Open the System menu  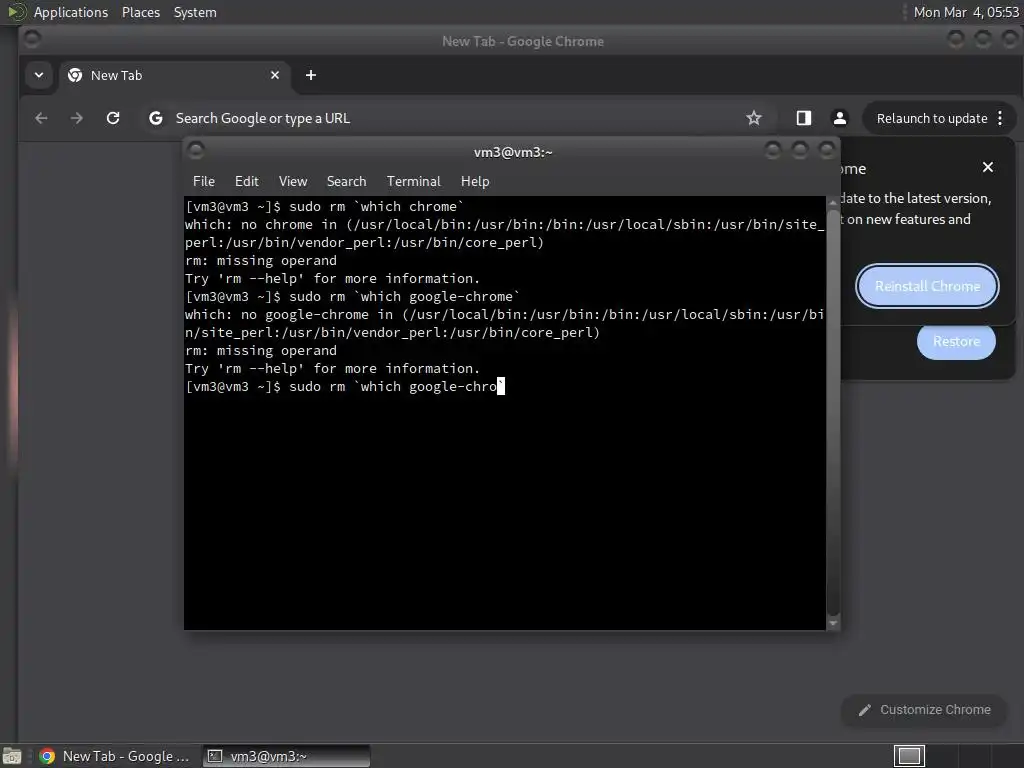click(x=195, y=12)
